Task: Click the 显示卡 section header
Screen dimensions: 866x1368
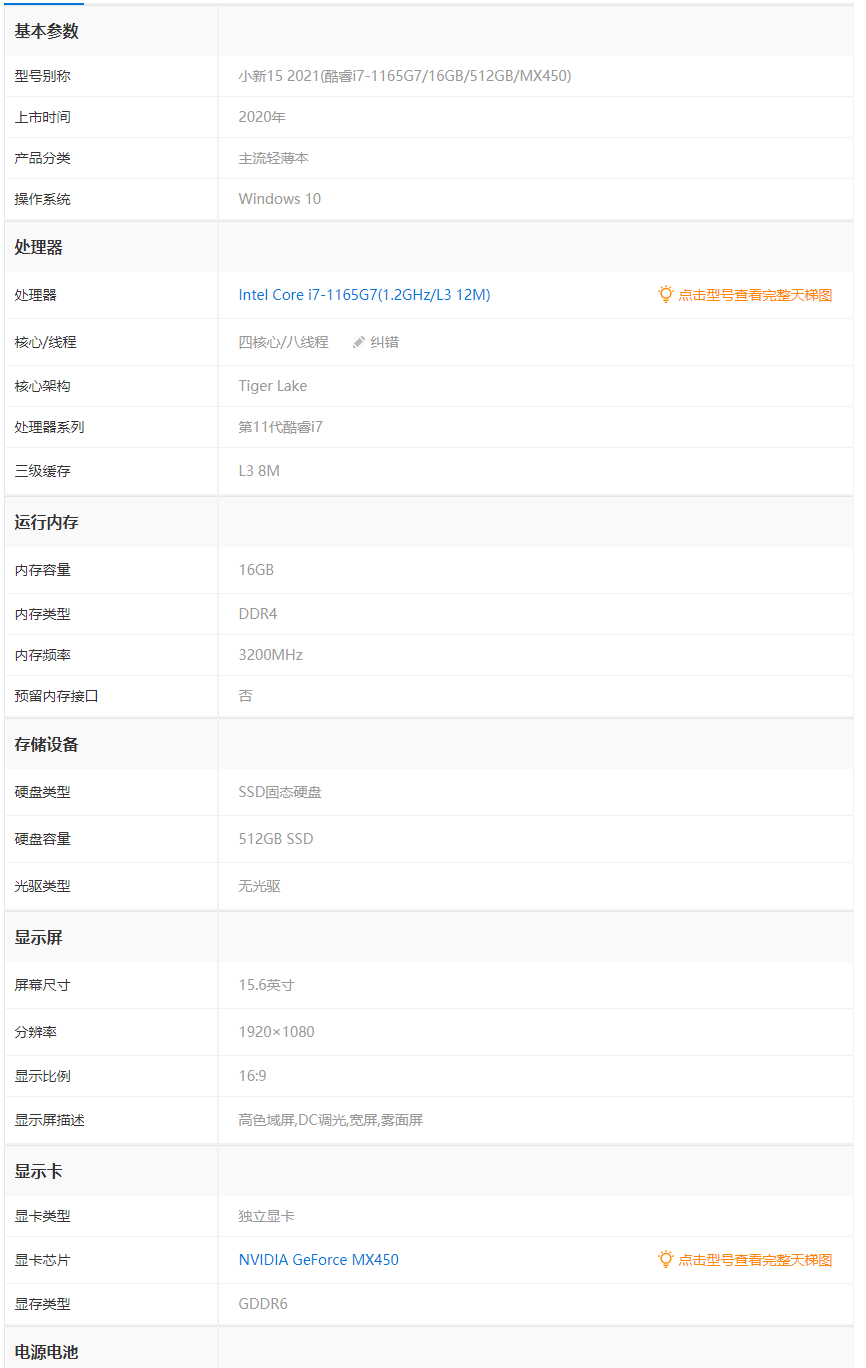Action: point(38,1171)
